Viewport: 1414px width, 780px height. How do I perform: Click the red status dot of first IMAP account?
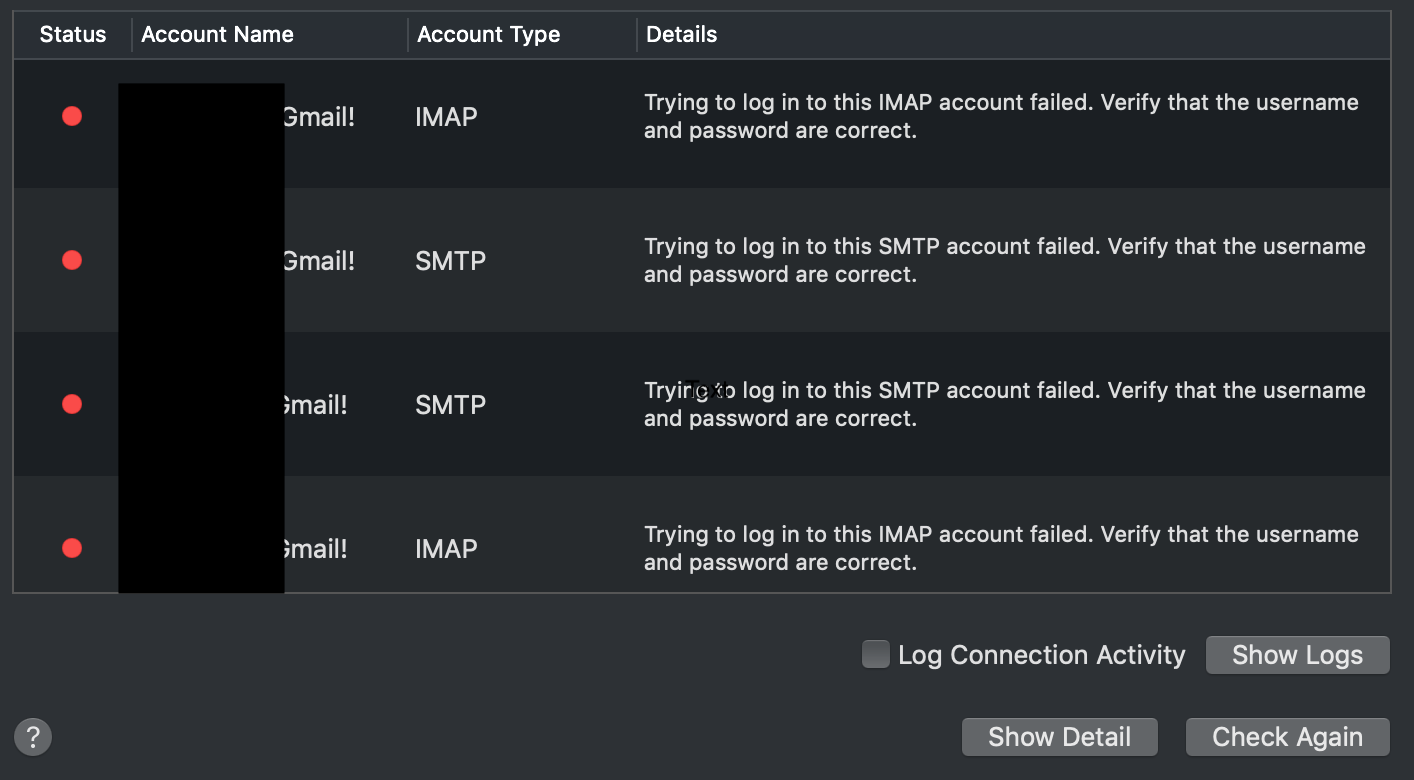pyautogui.click(x=72, y=117)
